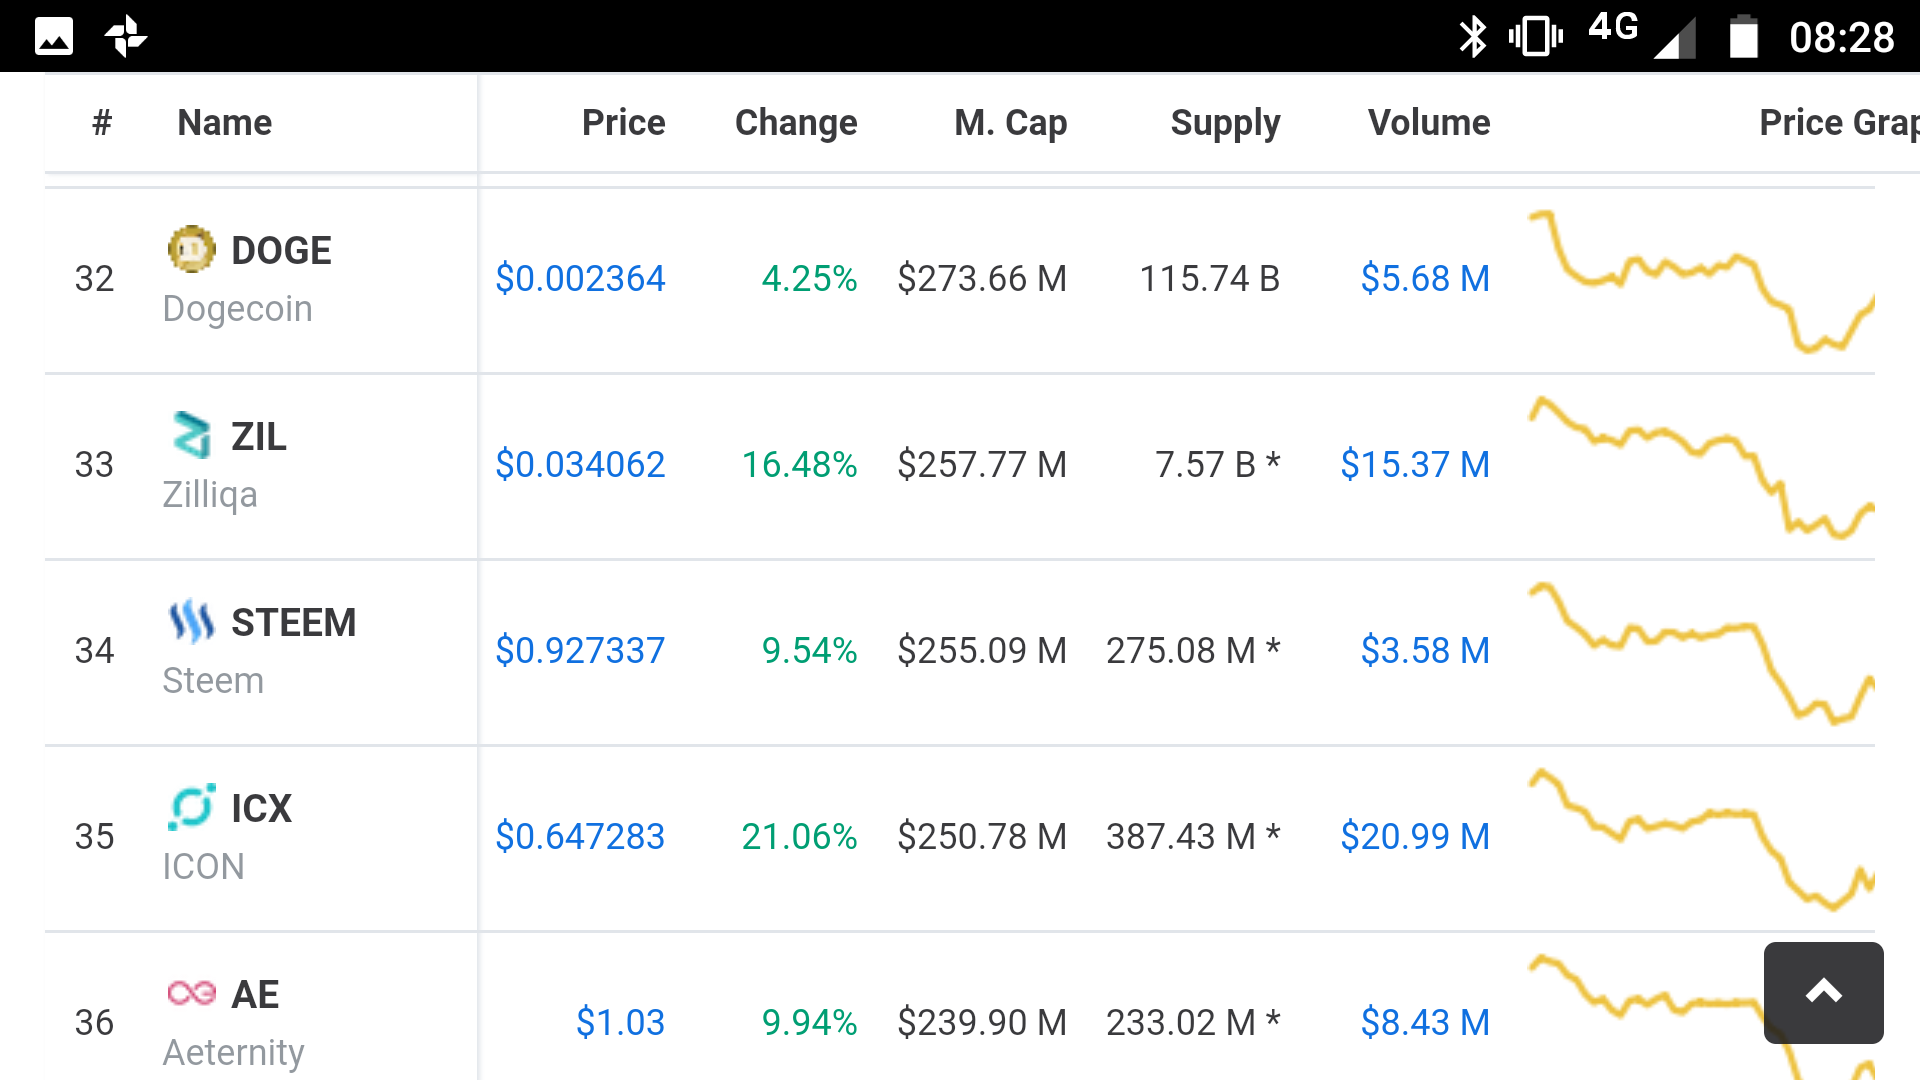
Task: Select the 16.48% change value for ZIL
Action: [799, 464]
